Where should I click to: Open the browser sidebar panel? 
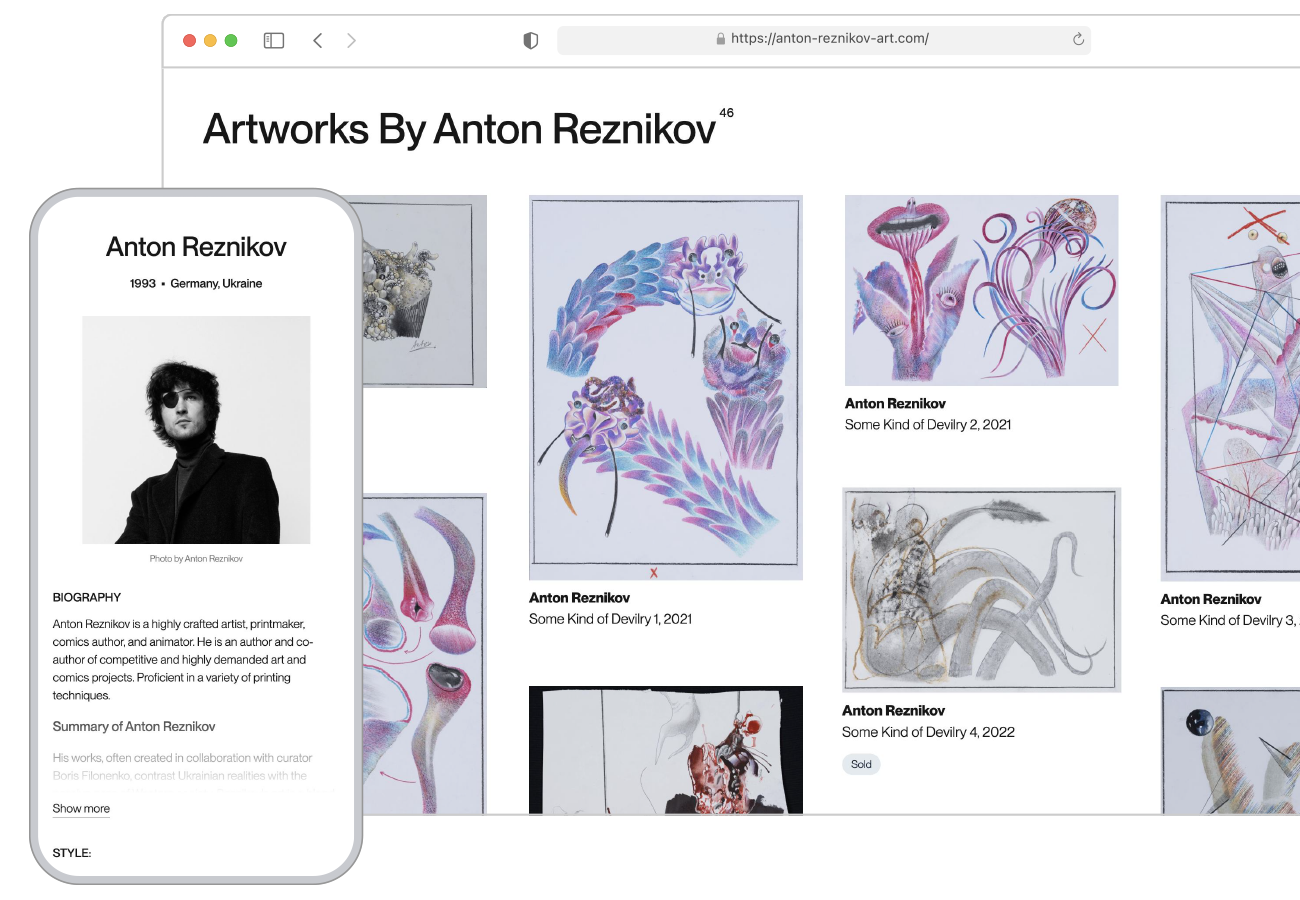pyautogui.click(x=273, y=40)
